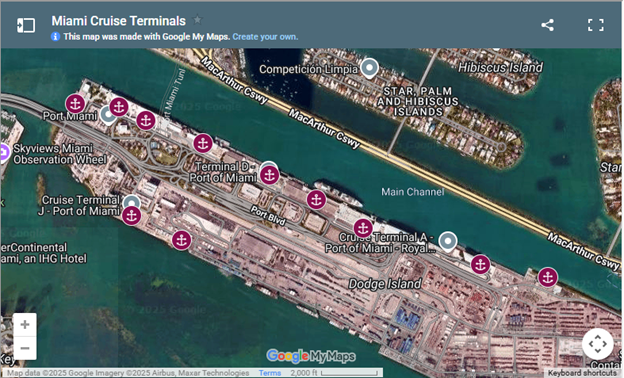Click the Google My Maps logo
Viewport: 624px width, 378px height.
tap(311, 356)
